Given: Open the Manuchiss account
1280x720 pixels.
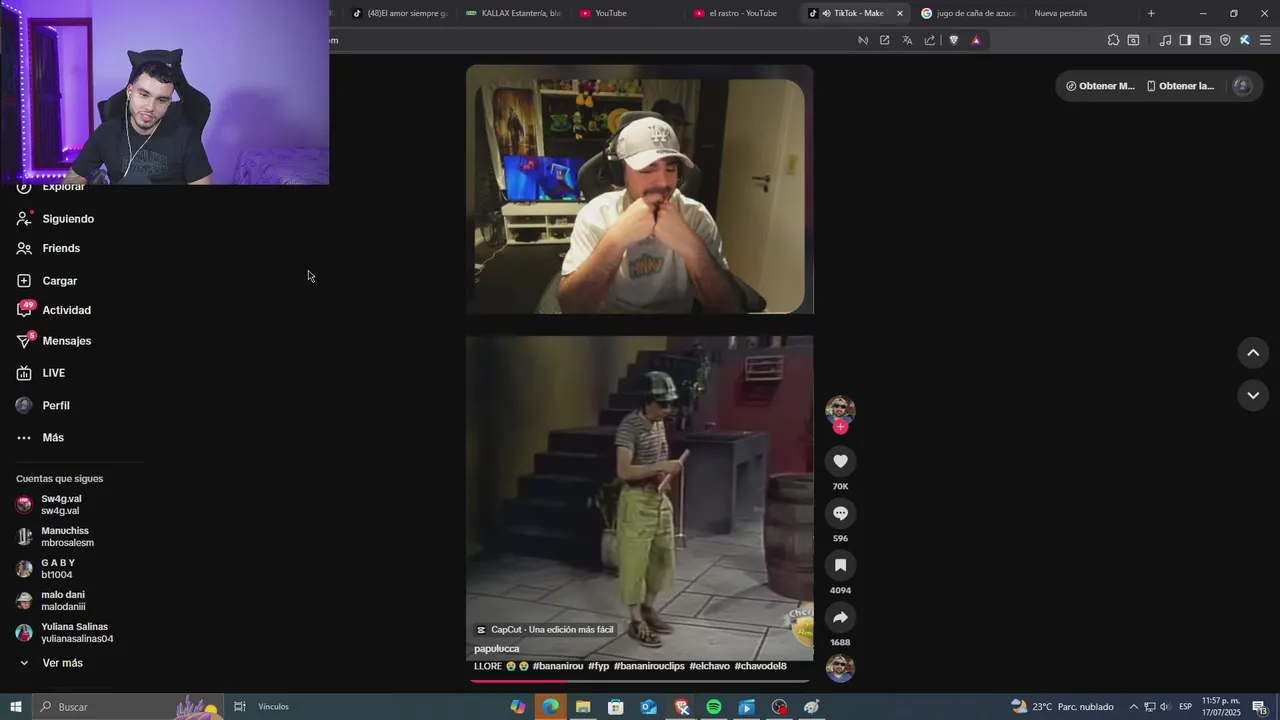Looking at the screenshot, I should [67, 536].
